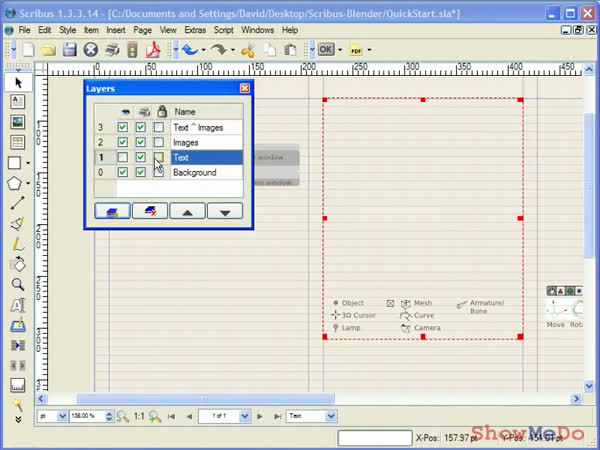Select the Insert Table tool

point(18,142)
